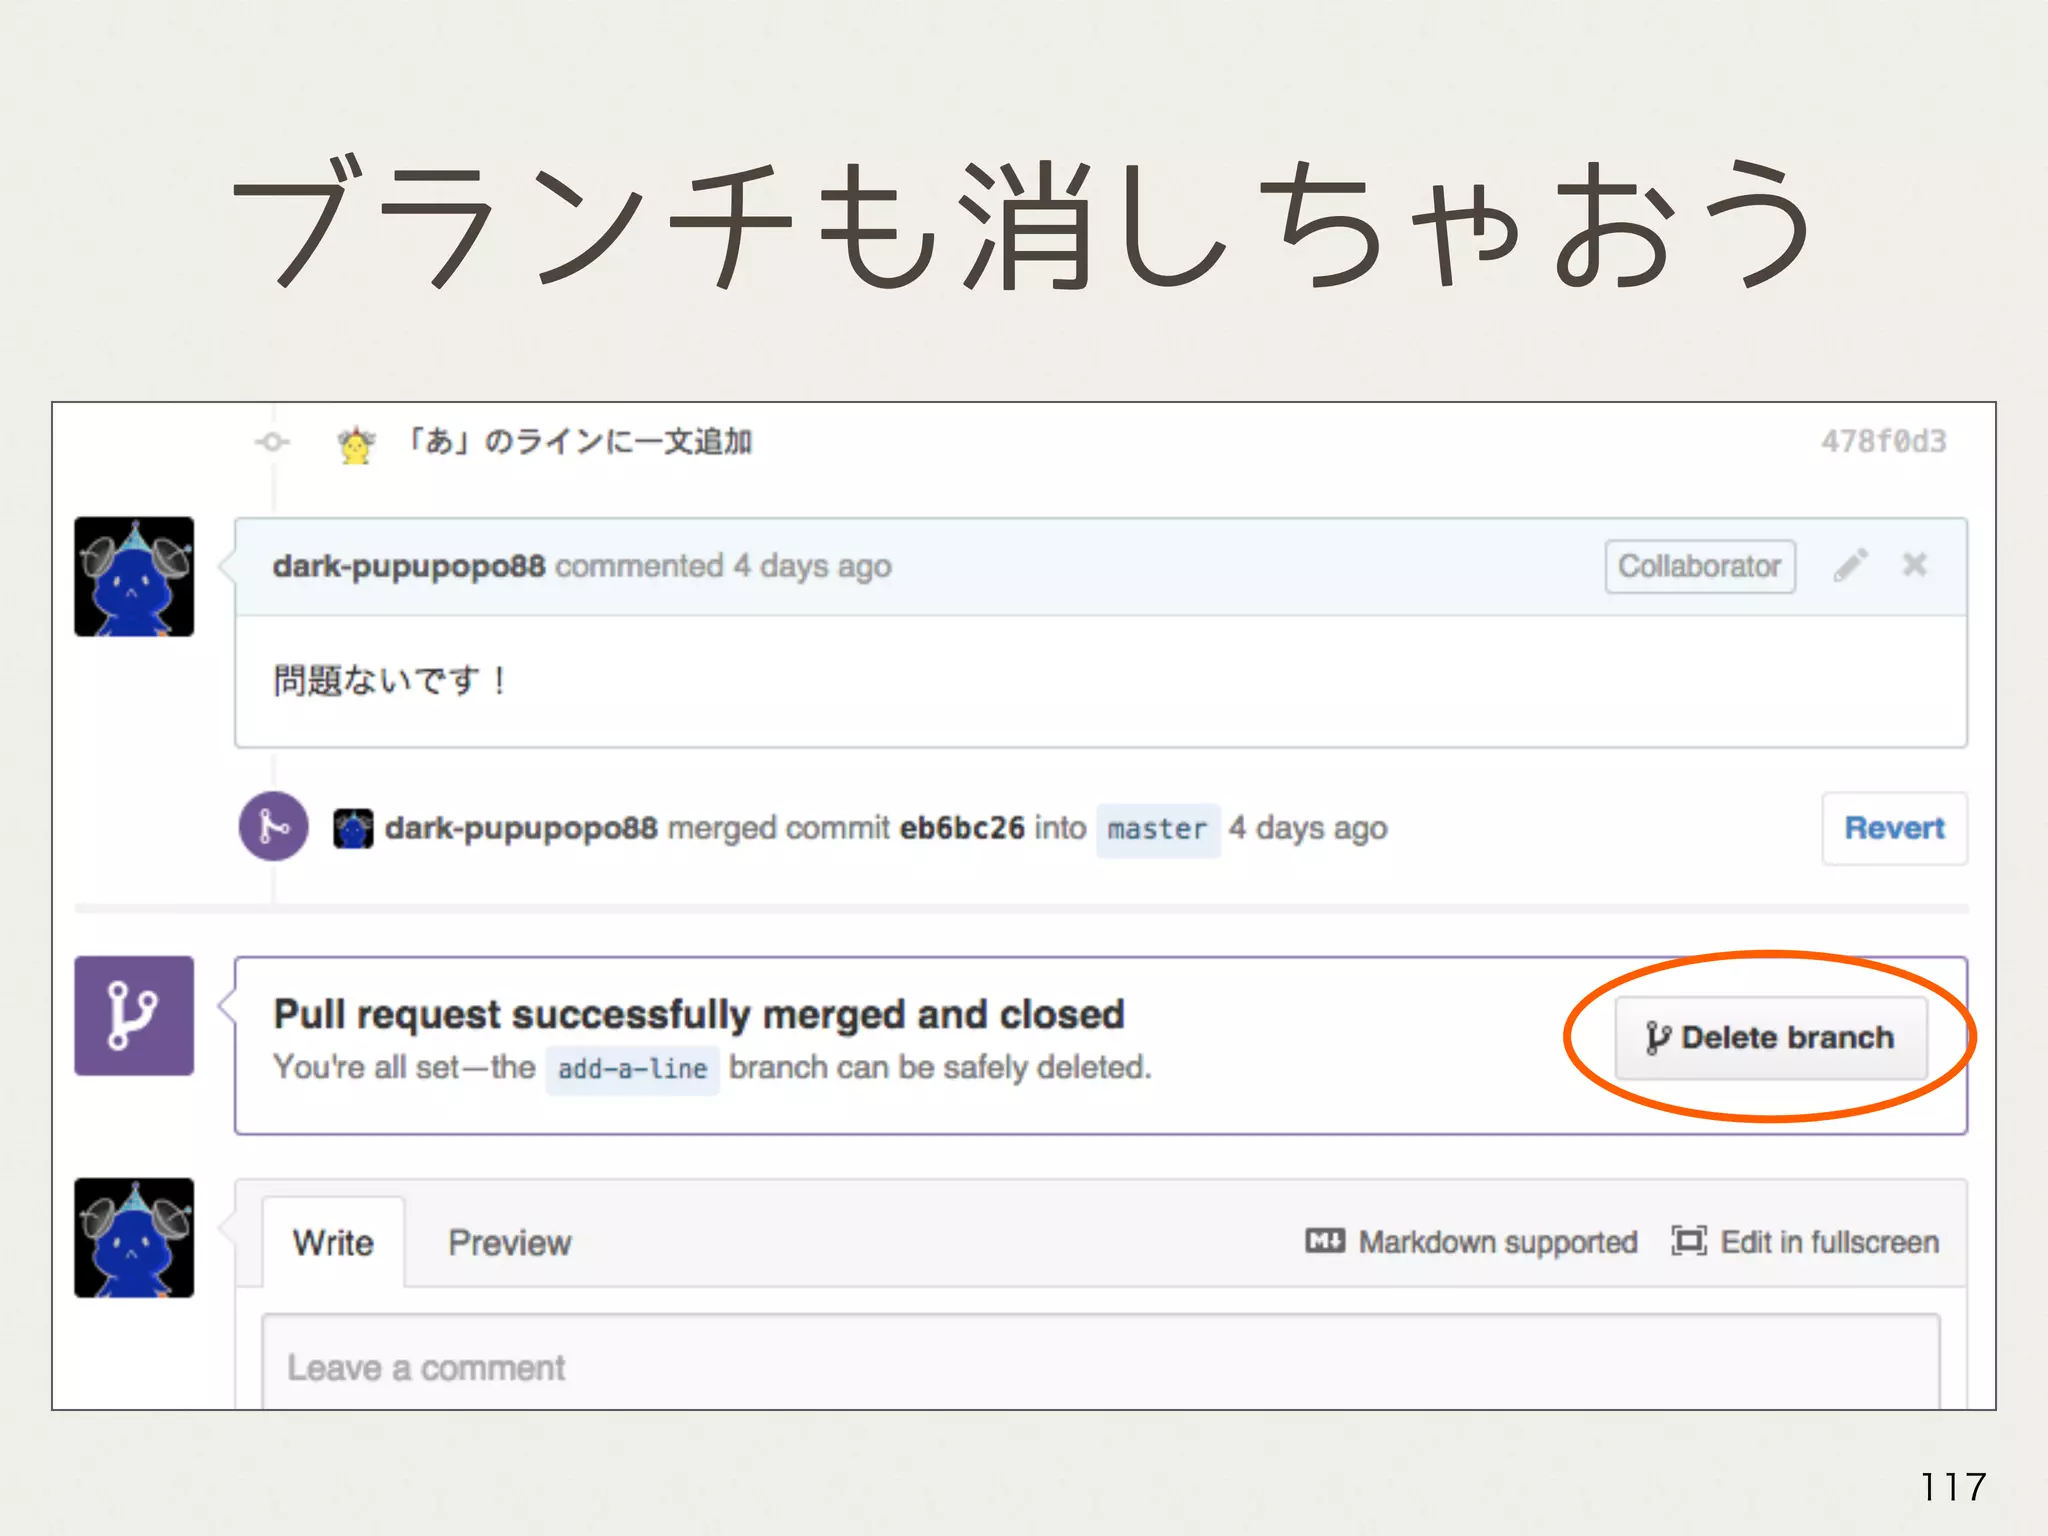Click the master branch label

(1157, 830)
